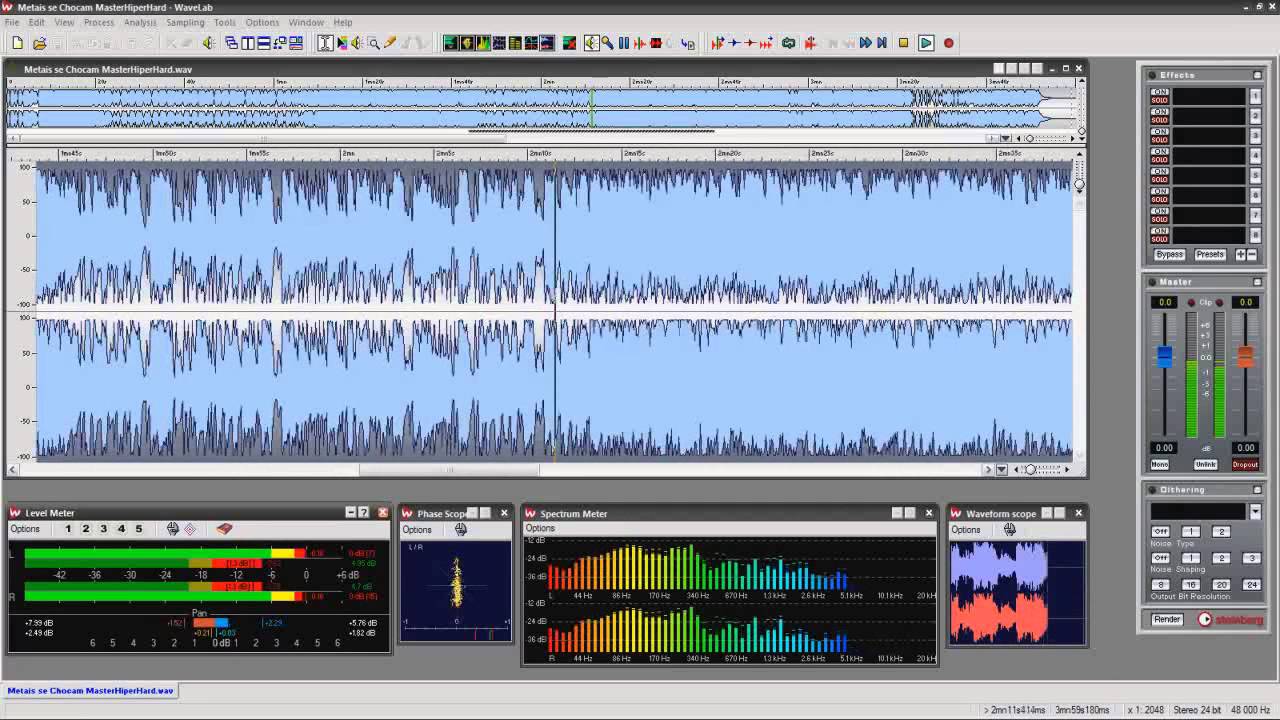
Task: Click the red record button
Action: pos(949,43)
